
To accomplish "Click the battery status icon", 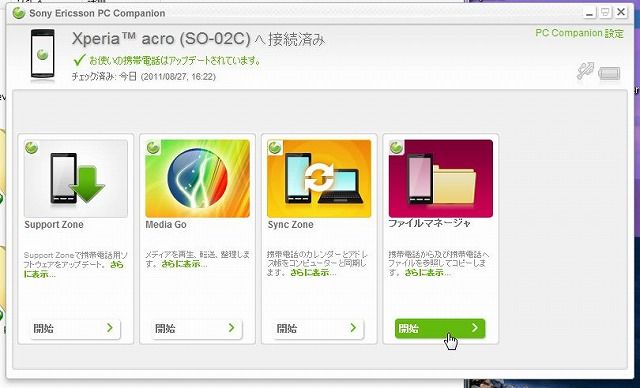I will (x=609, y=74).
